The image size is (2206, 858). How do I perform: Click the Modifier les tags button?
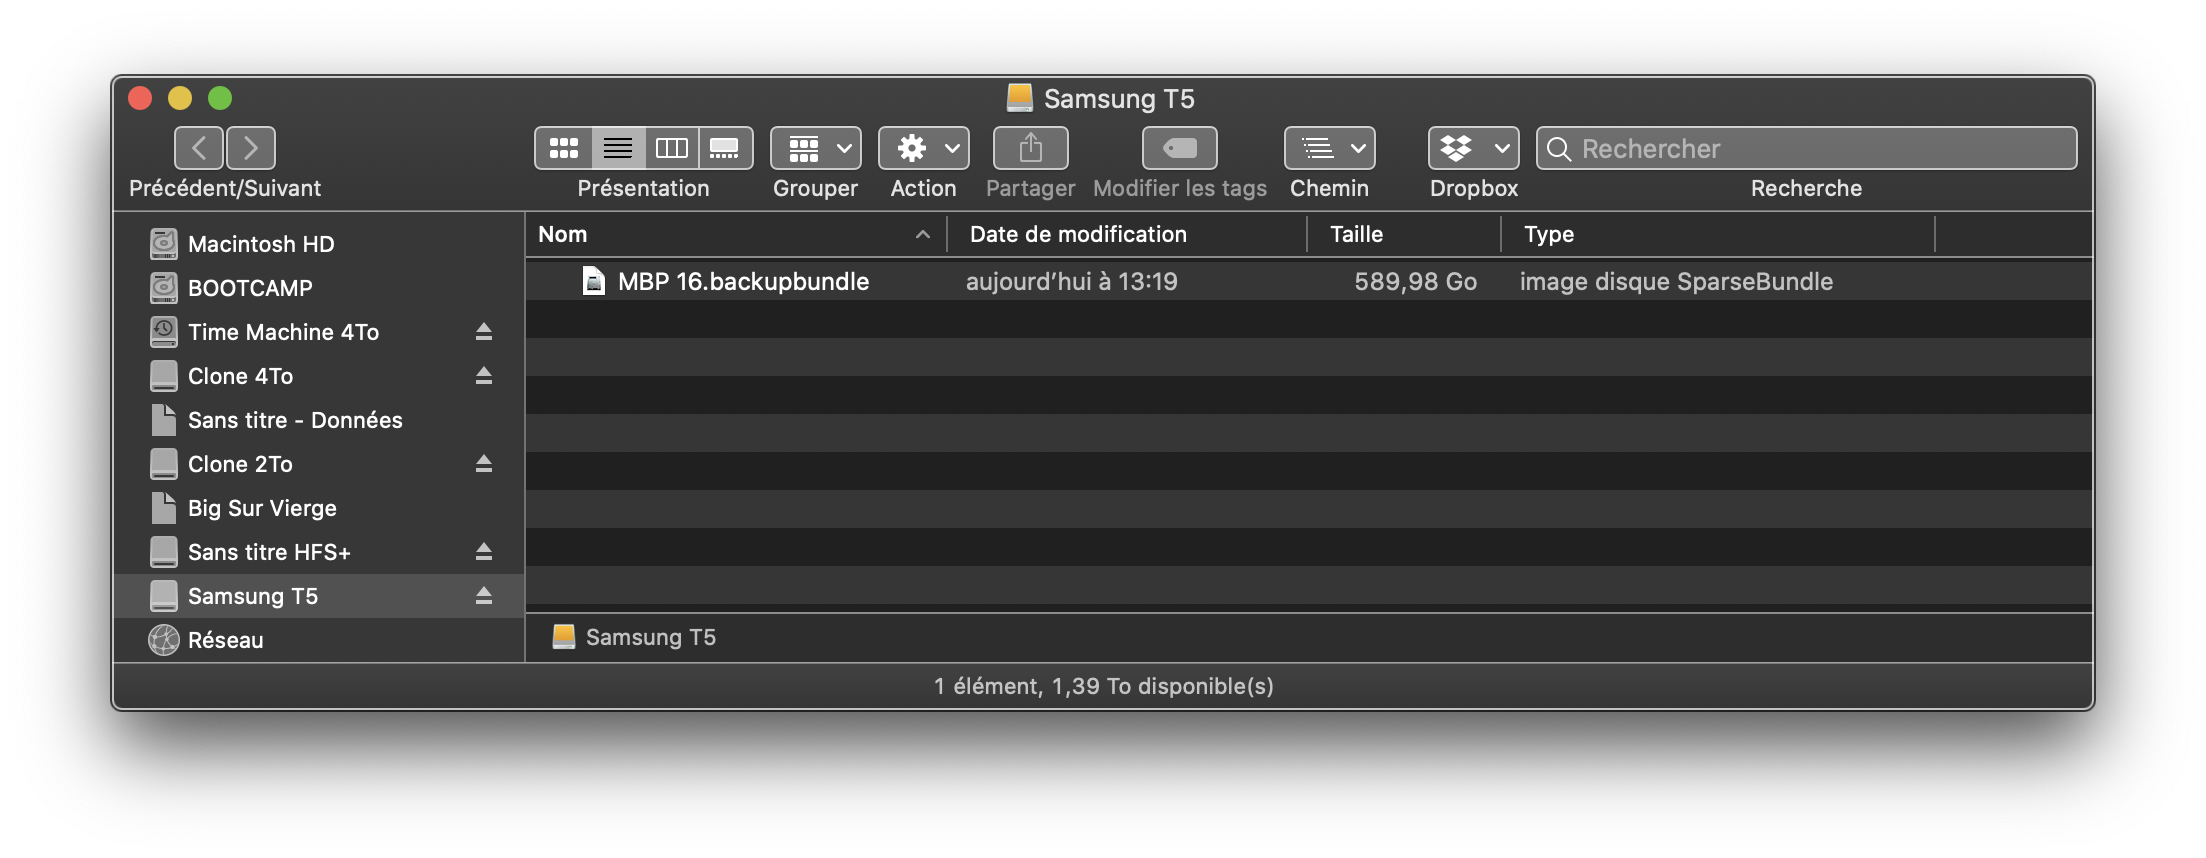(x=1180, y=148)
